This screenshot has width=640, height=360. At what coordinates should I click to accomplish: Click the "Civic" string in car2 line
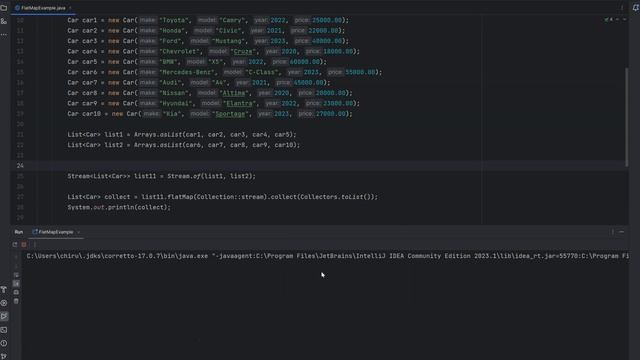(x=229, y=31)
